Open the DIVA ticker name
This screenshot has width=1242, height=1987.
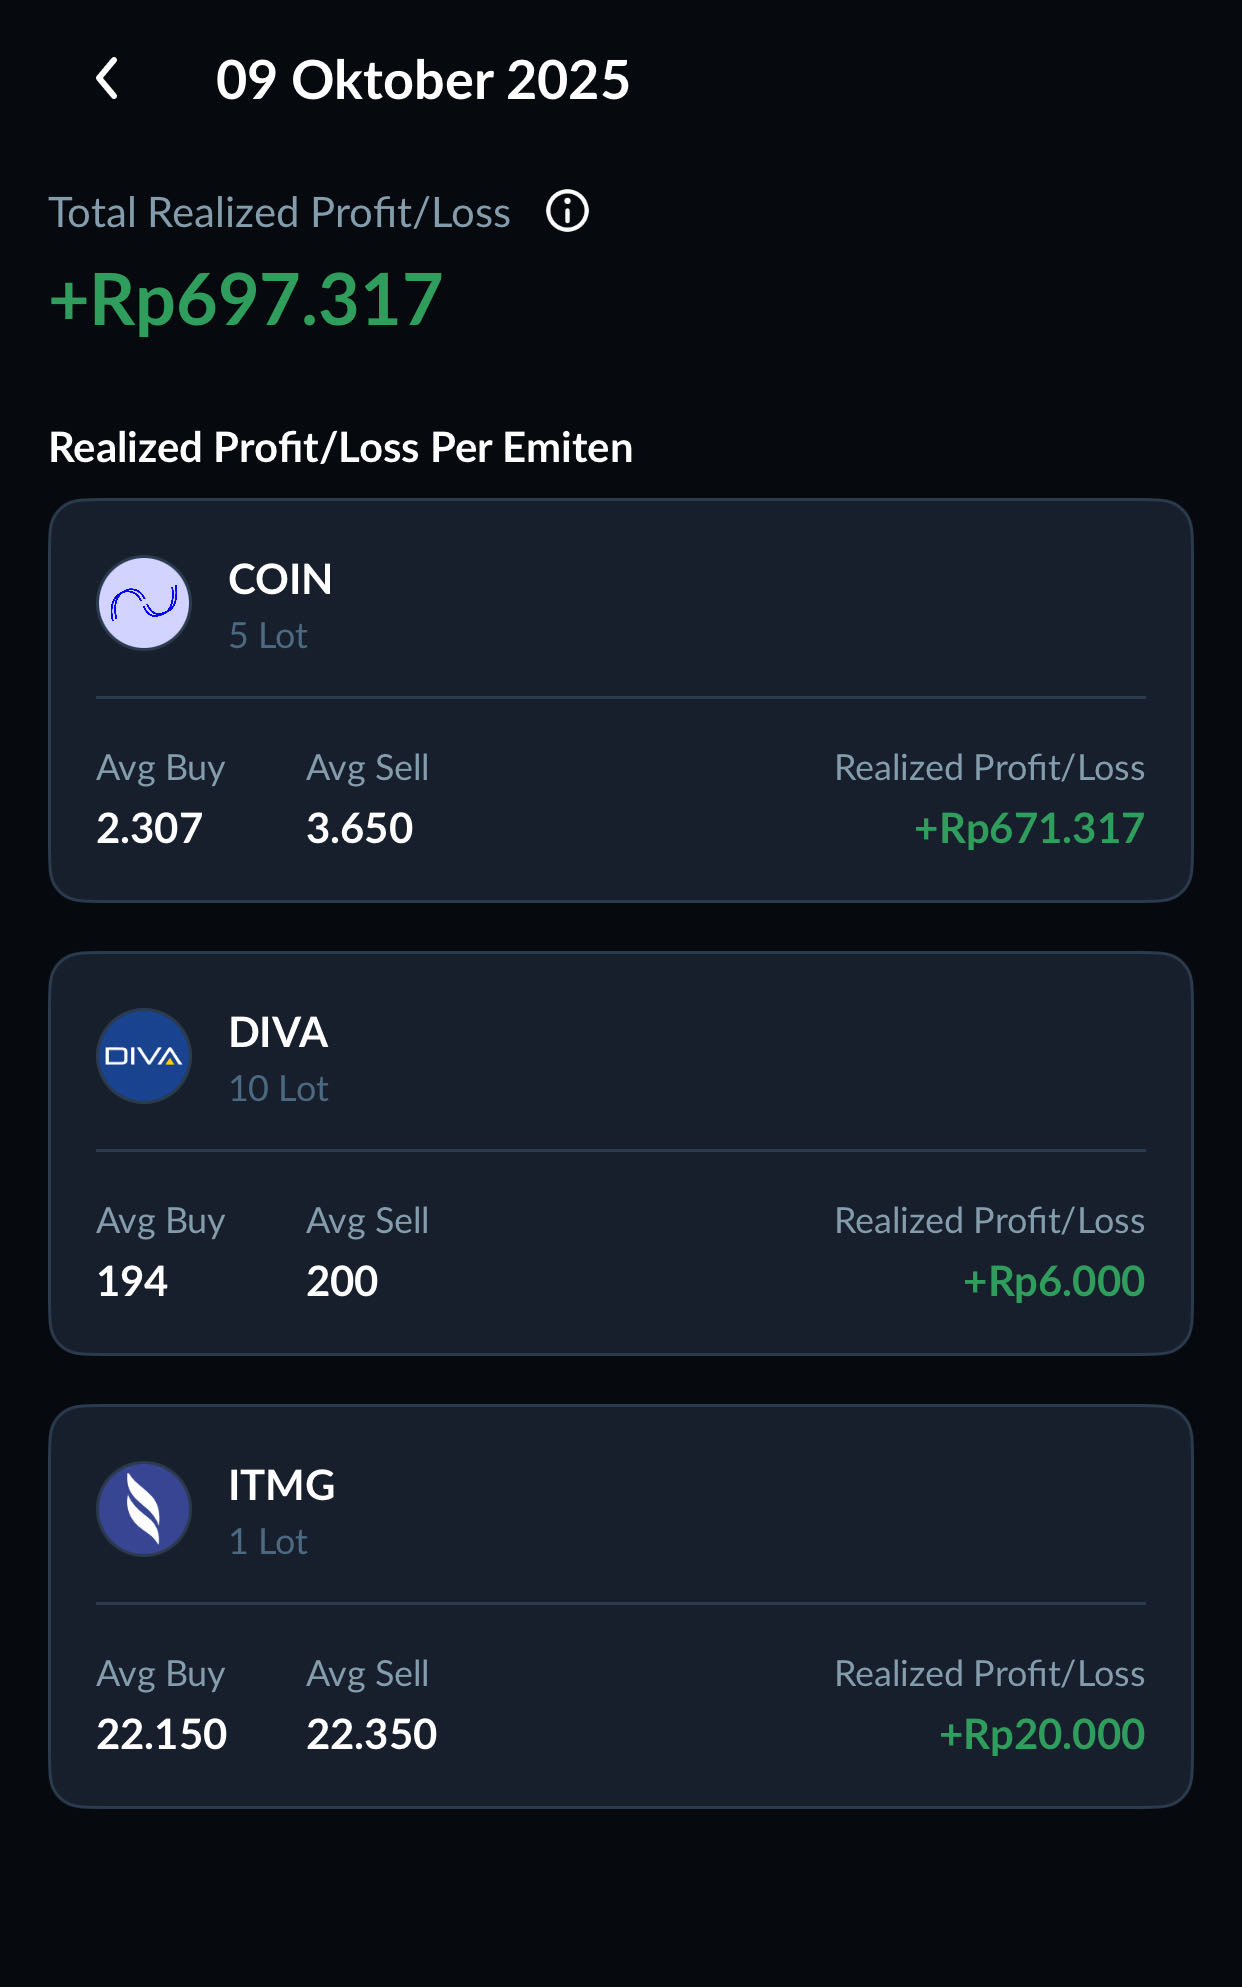(278, 1033)
